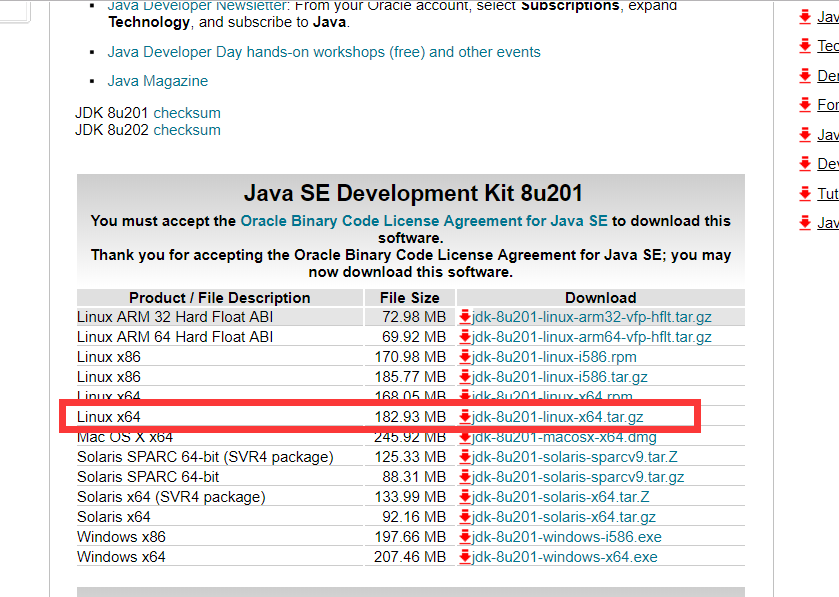Select file size '182.93 MB'

click(410, 417)
